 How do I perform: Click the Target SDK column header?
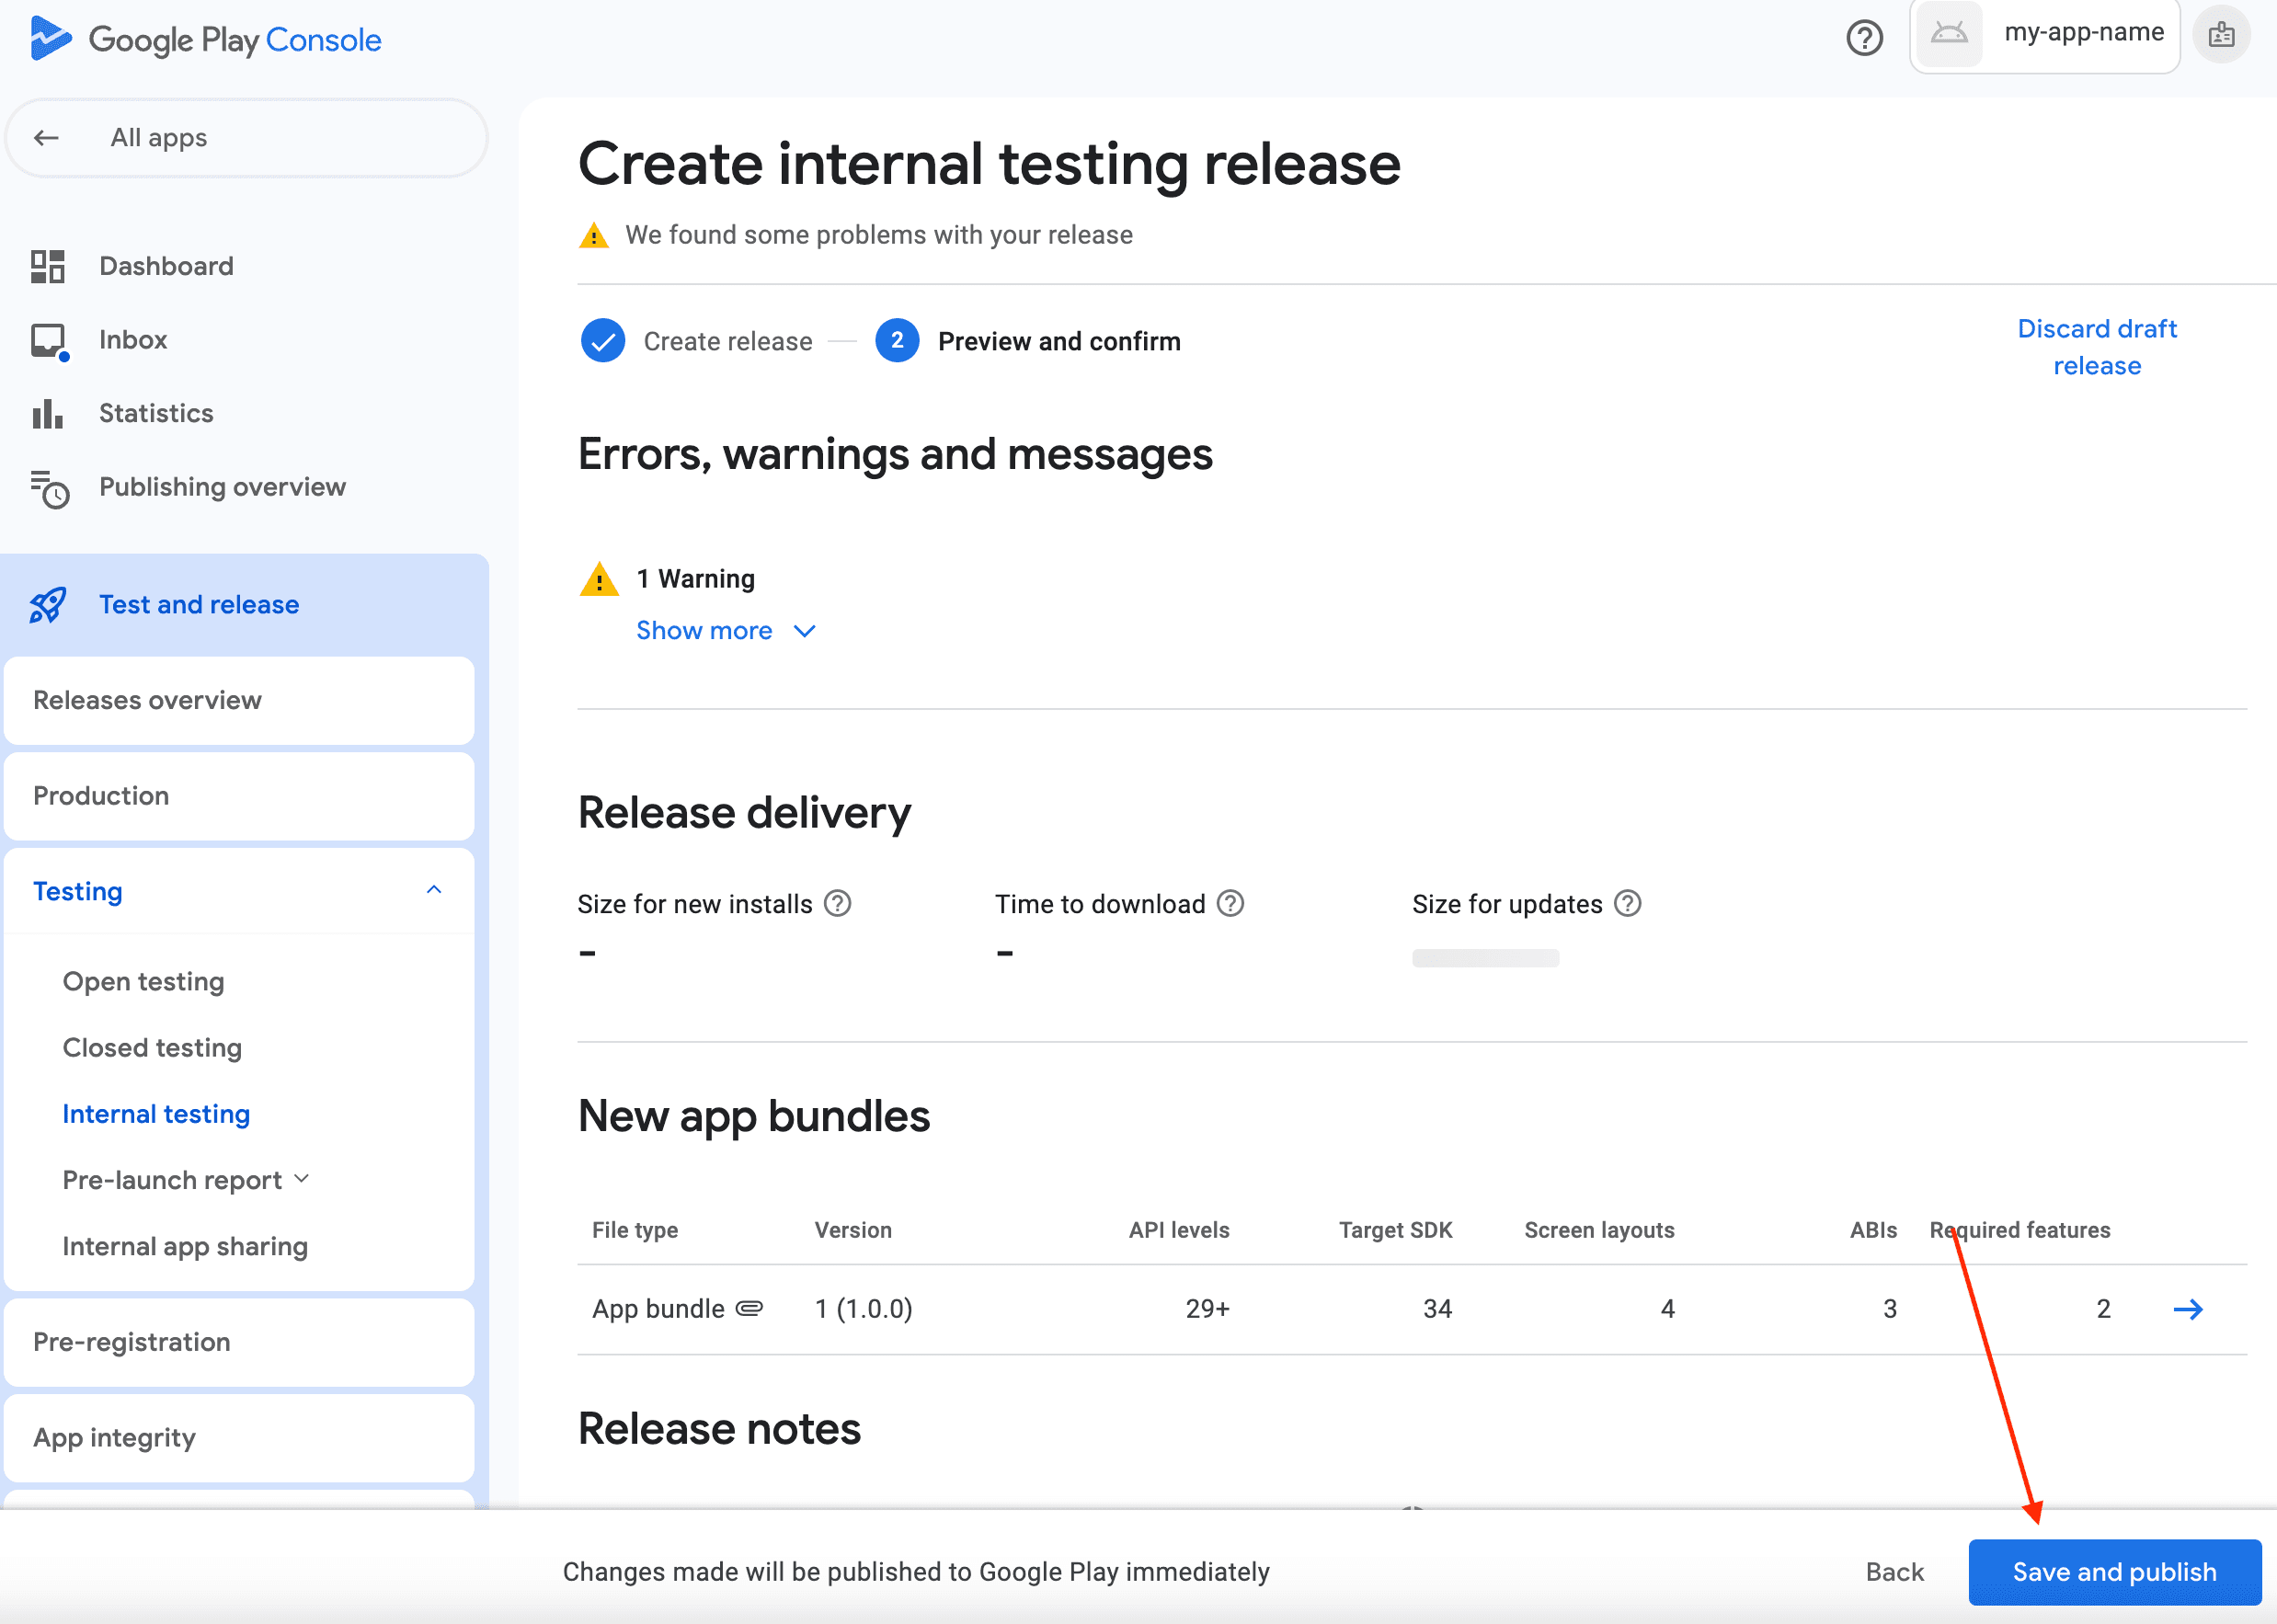1395,1230
